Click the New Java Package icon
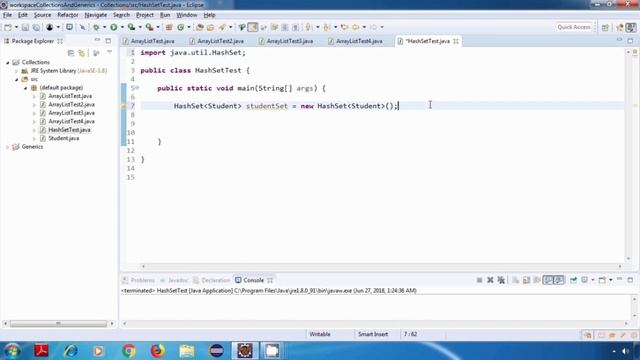Viewport: 640px width, 360px height. click(x=169, y=27)
